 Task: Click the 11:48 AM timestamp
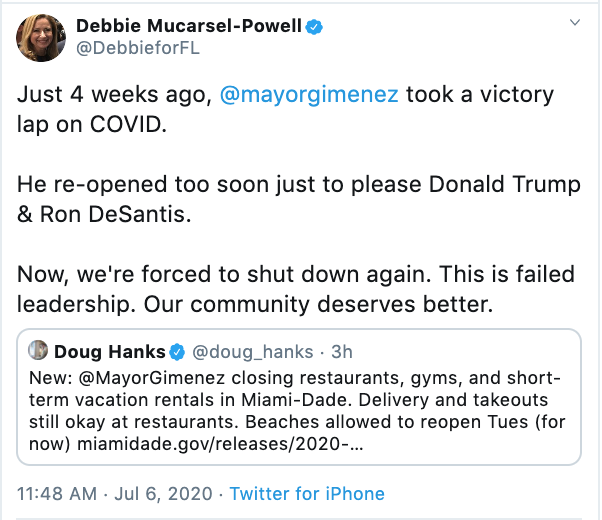coord(57,494)
